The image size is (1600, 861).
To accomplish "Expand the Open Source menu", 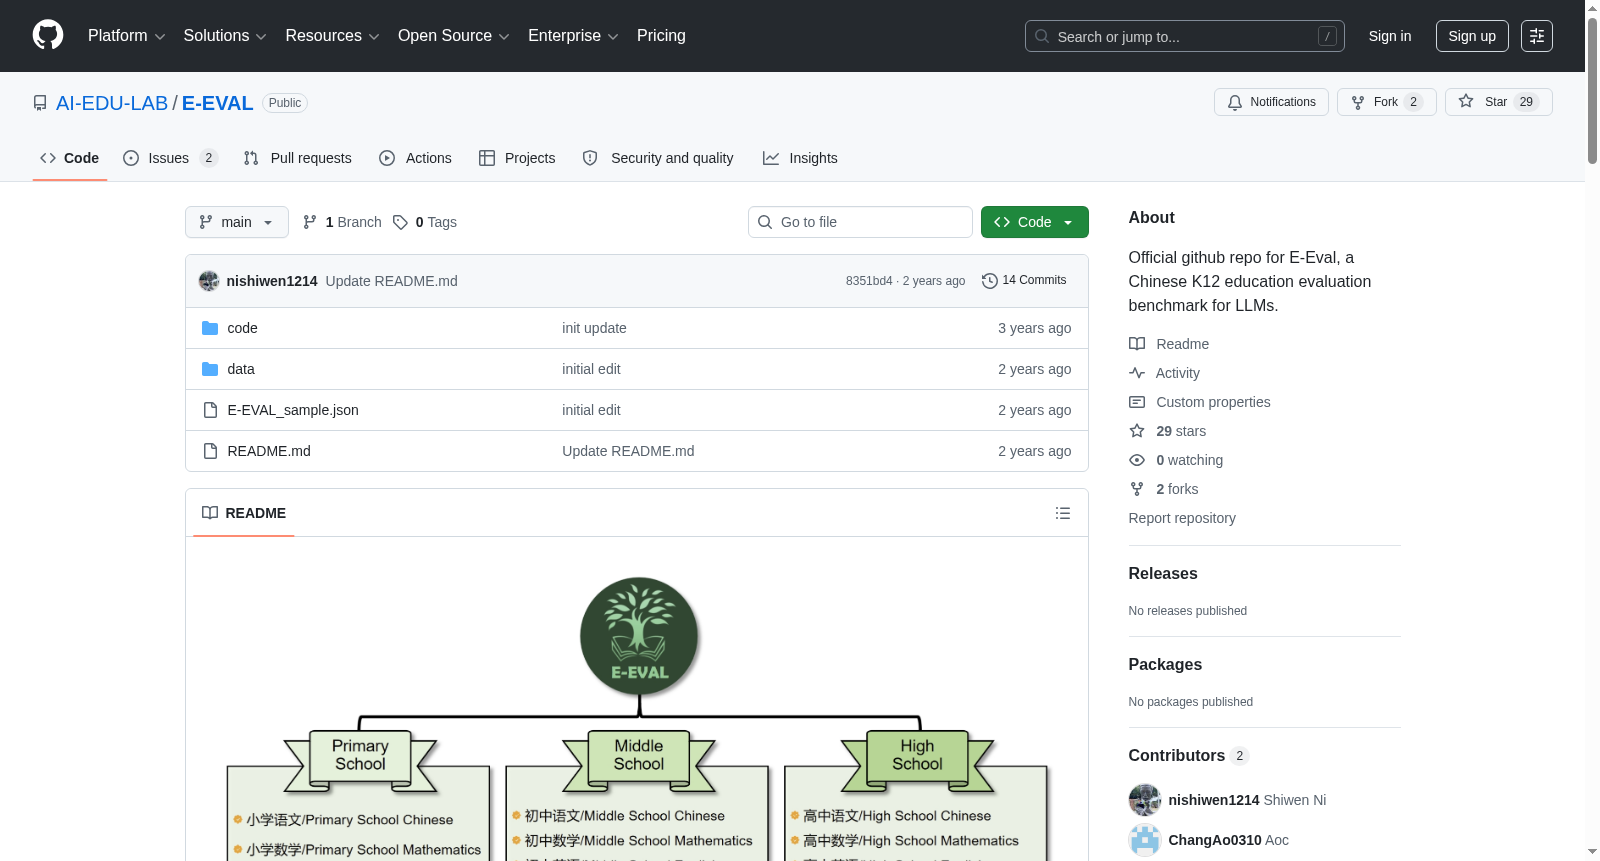I will (454, 36).
